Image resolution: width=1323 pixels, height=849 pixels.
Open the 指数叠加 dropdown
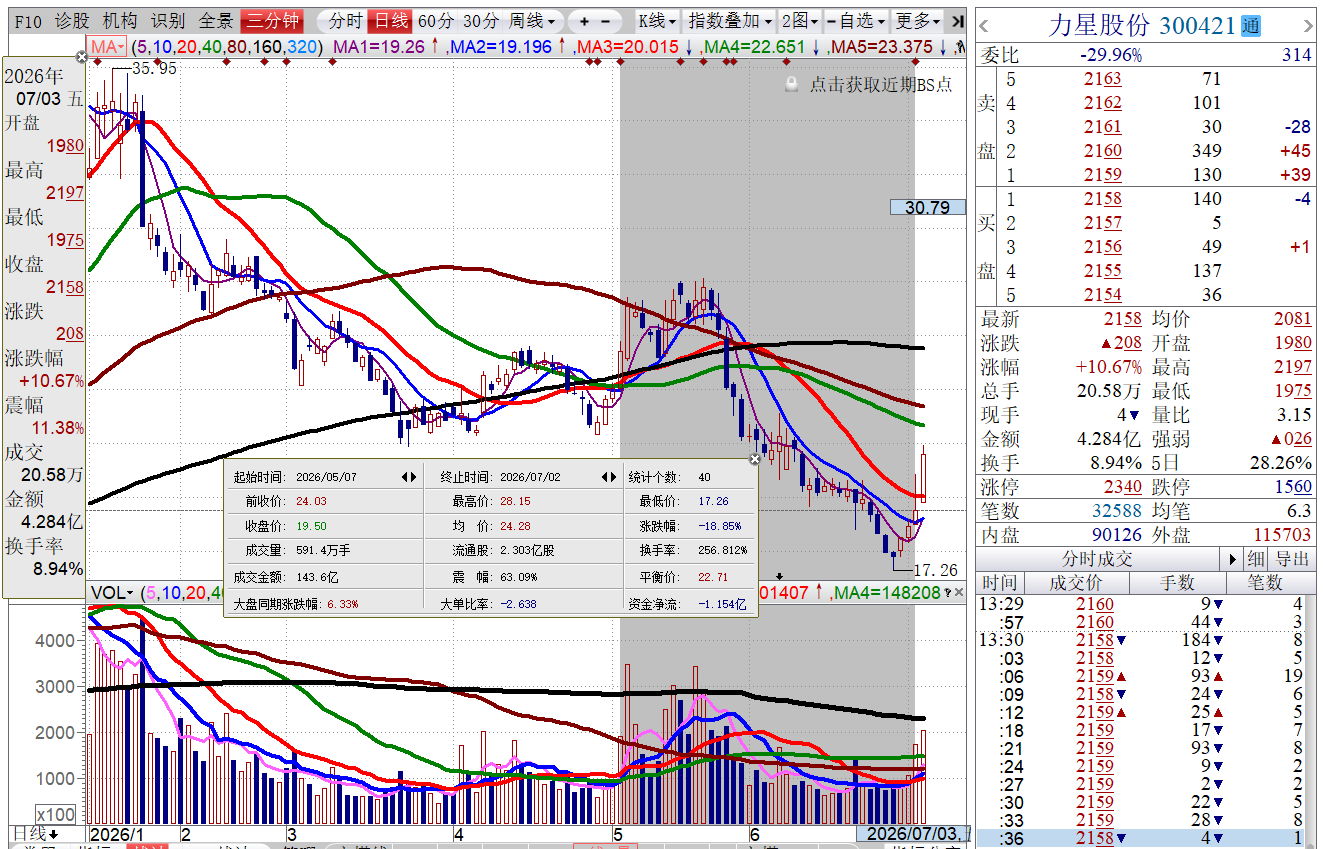(730, 21)
